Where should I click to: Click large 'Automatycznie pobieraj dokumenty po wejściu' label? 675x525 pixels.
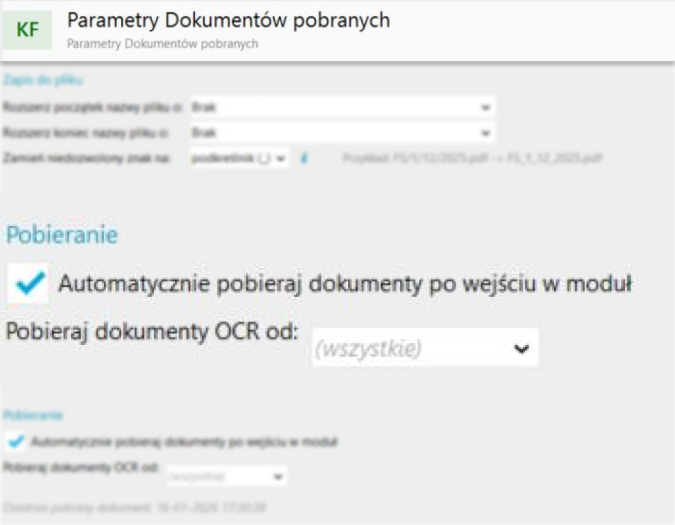[x=345, y=285]
